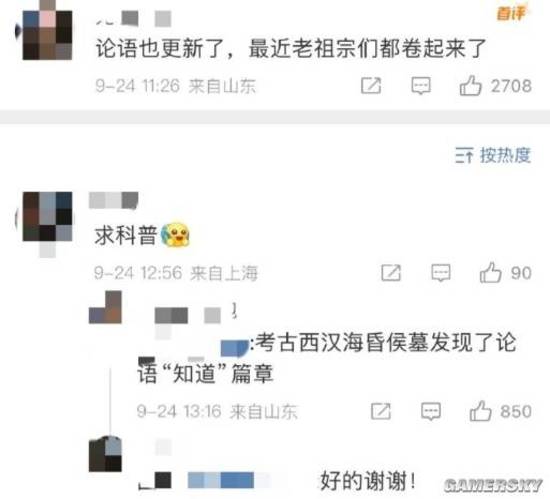The height and width of the screenshot is (499, 550).
Task: Open replies on the 2708-like top comment
Action: [x=421, y=86]
